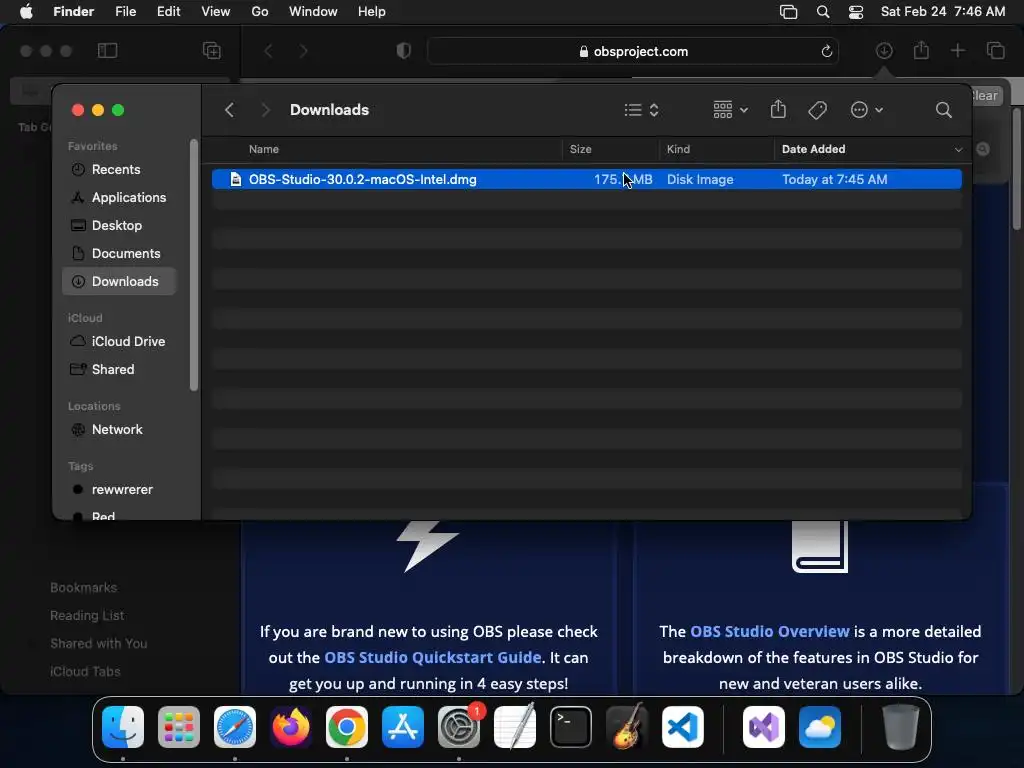Click the Spotlight search icon in menu bar
Viewport: 1024px width, 768px height.
pos(823,12)
